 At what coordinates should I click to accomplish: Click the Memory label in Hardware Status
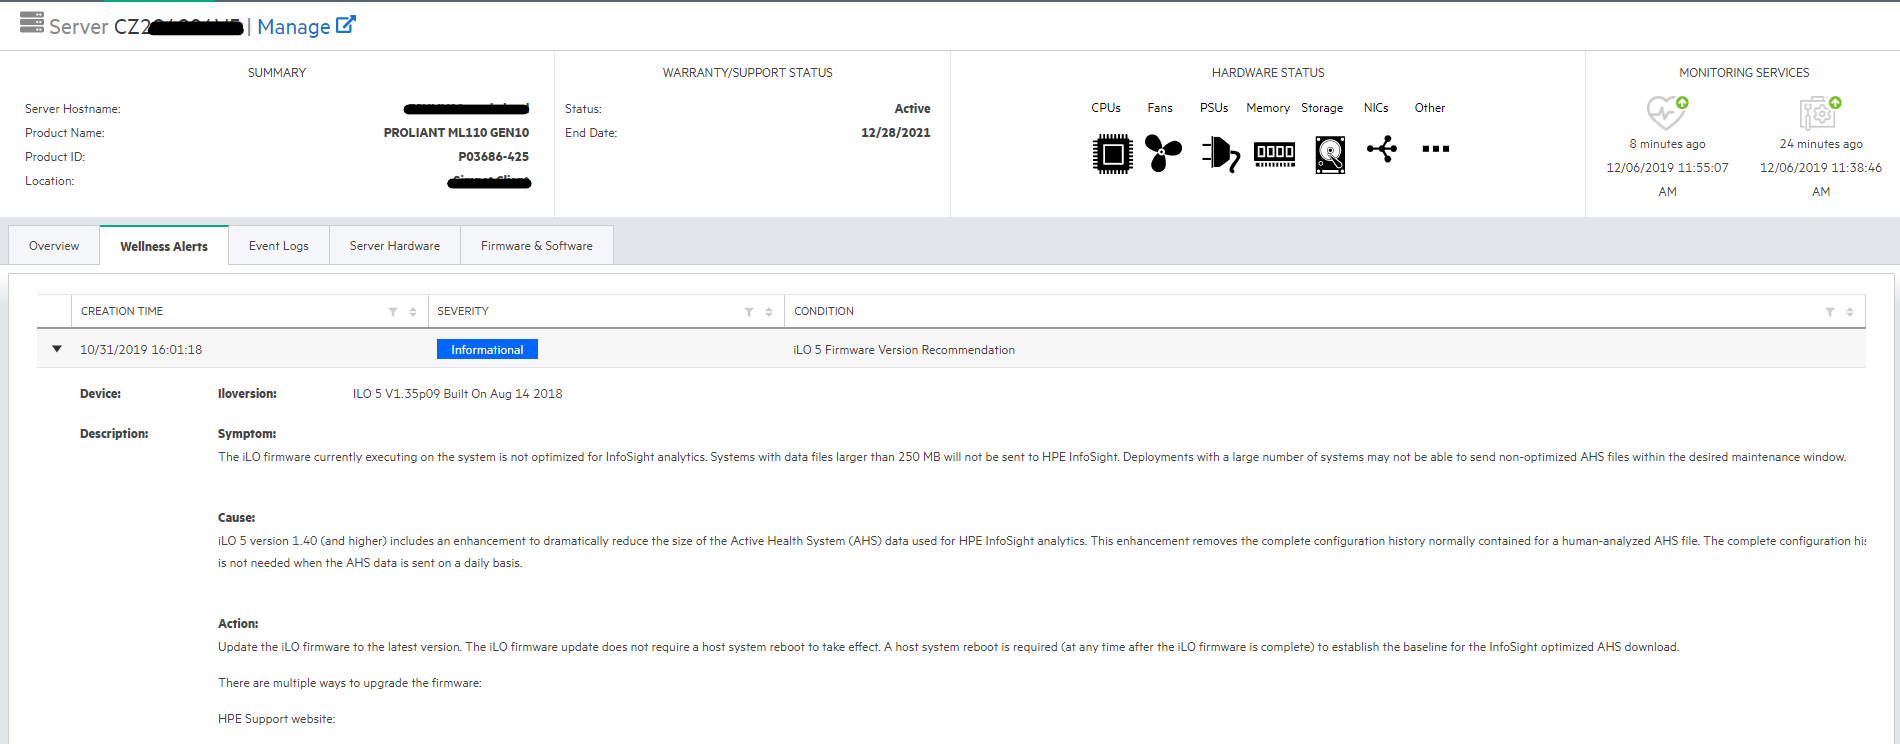(1268, 108)
